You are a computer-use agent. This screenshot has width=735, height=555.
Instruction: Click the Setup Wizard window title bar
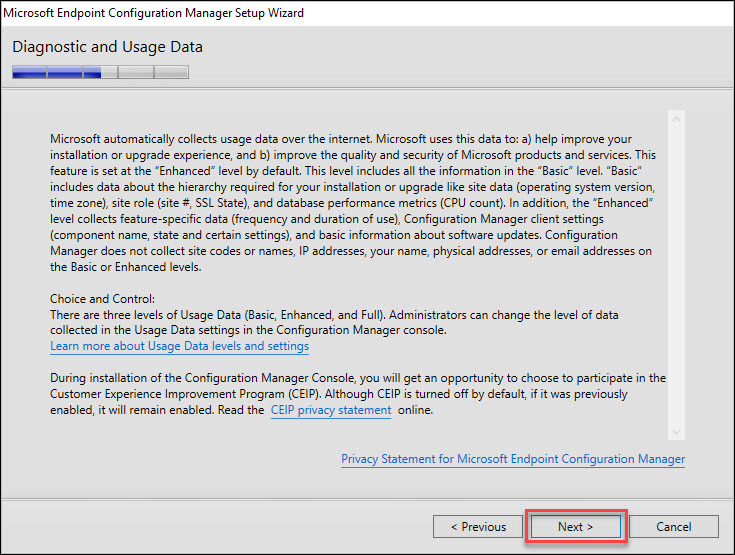coord(368,13)
